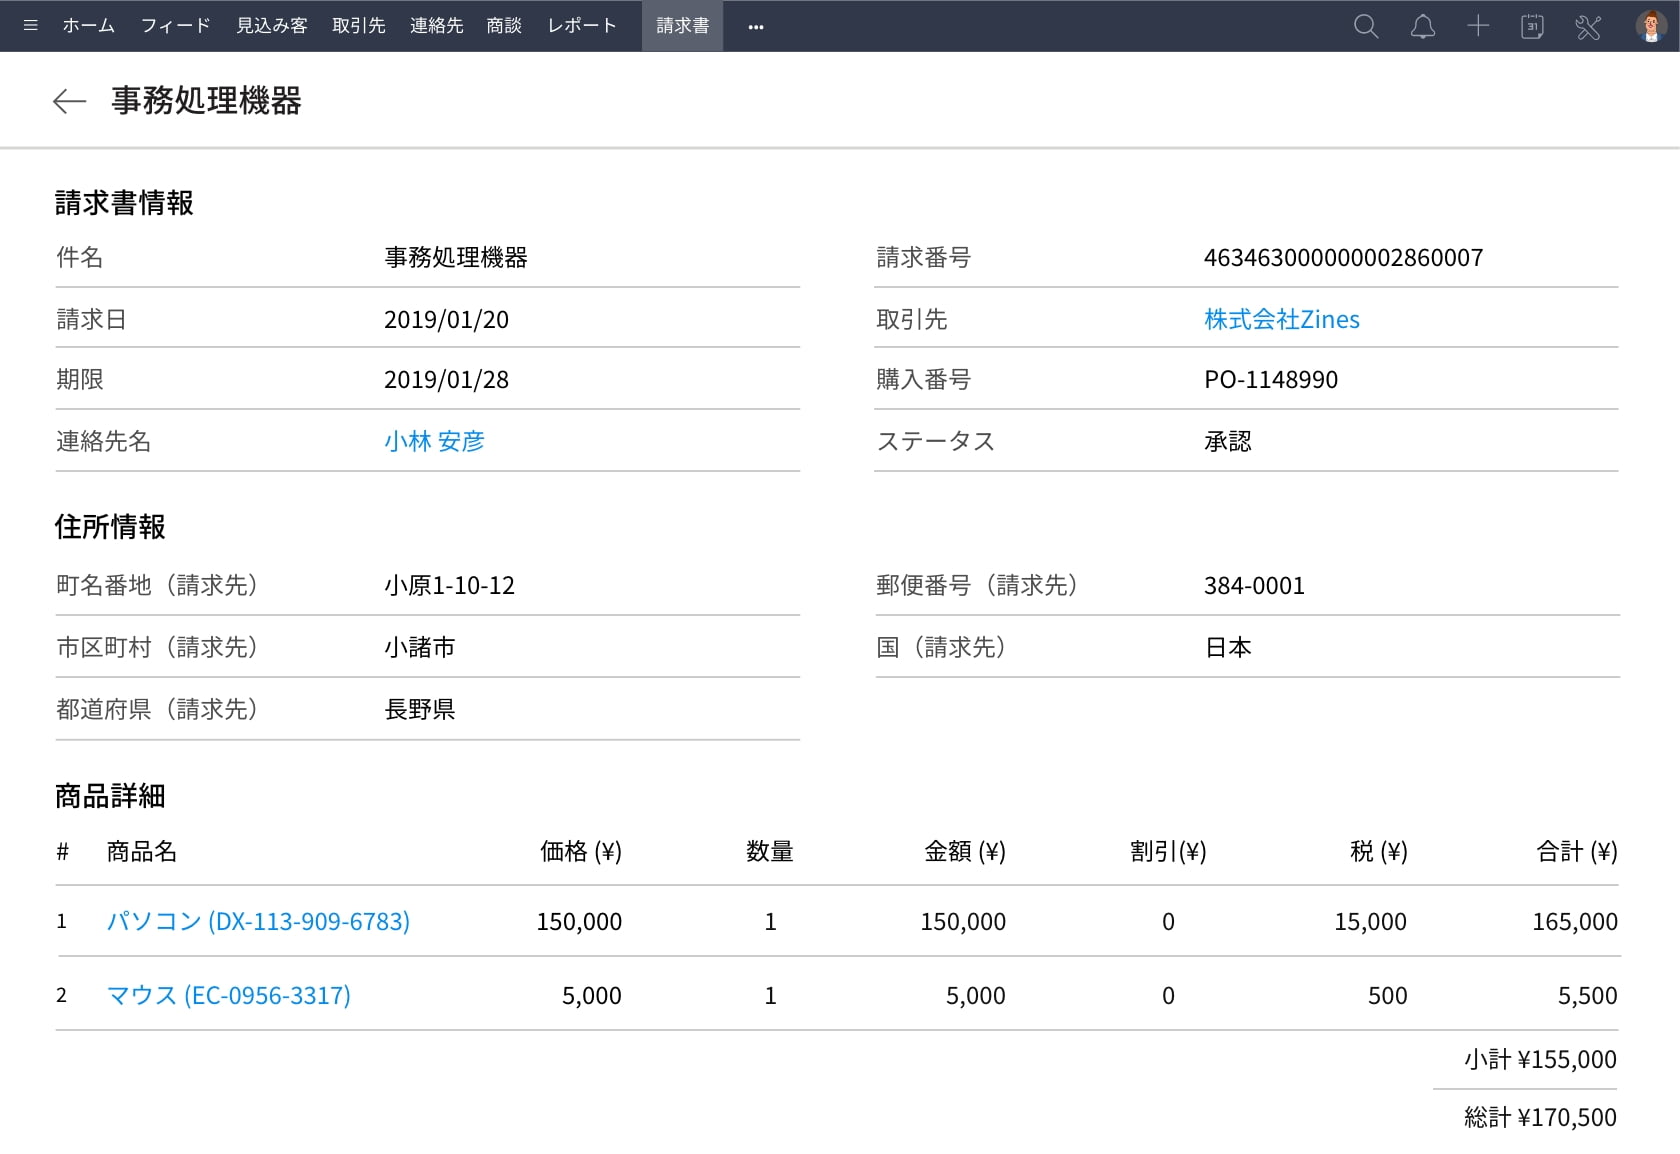Image resolution: width=1680 pixels, height=1154 pixels.
Task: Open the 商談 tab
Action: click(x=504, y=26)
